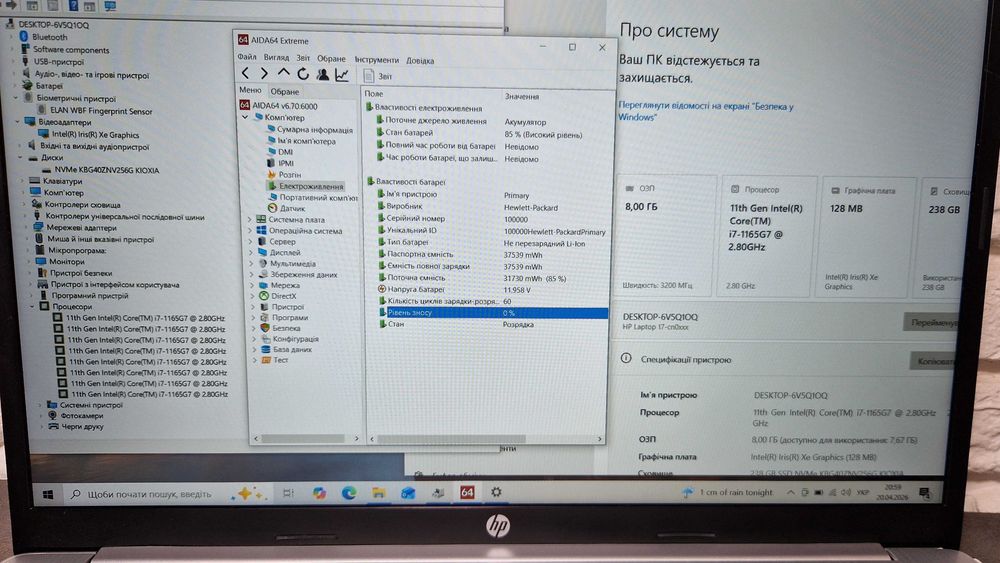This screenshot has width=1000, height=563.
Task: Open Bluetooth in Device Manager
Action: (43, 37)
